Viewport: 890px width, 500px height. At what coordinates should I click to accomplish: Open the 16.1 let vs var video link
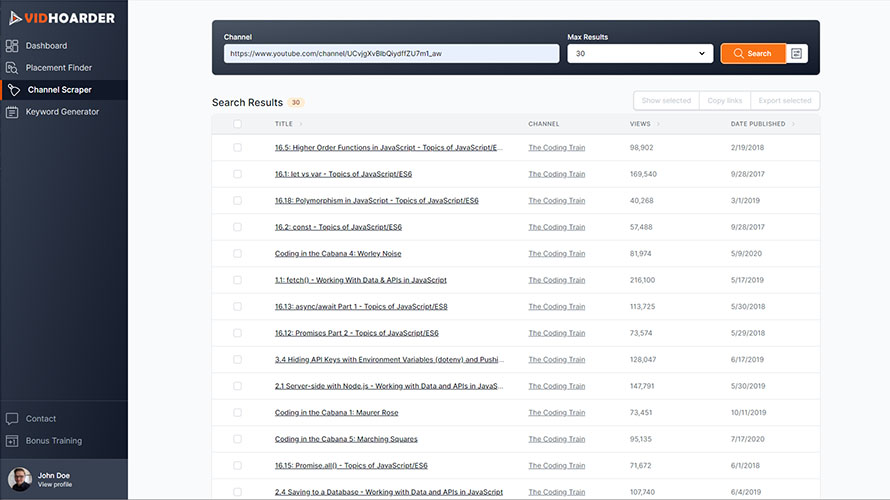coord(343,174)
